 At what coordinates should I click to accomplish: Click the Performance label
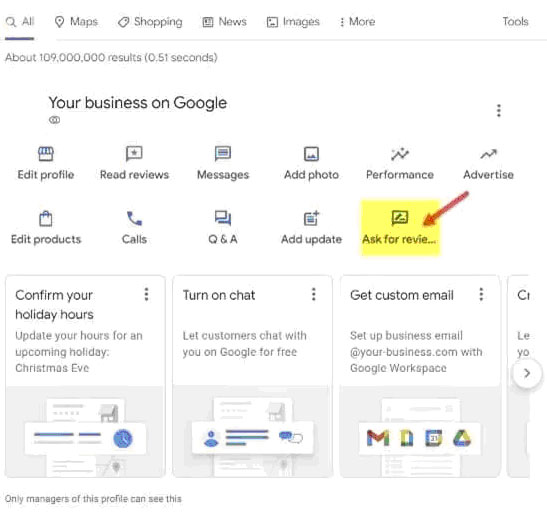tap(400, 174)
